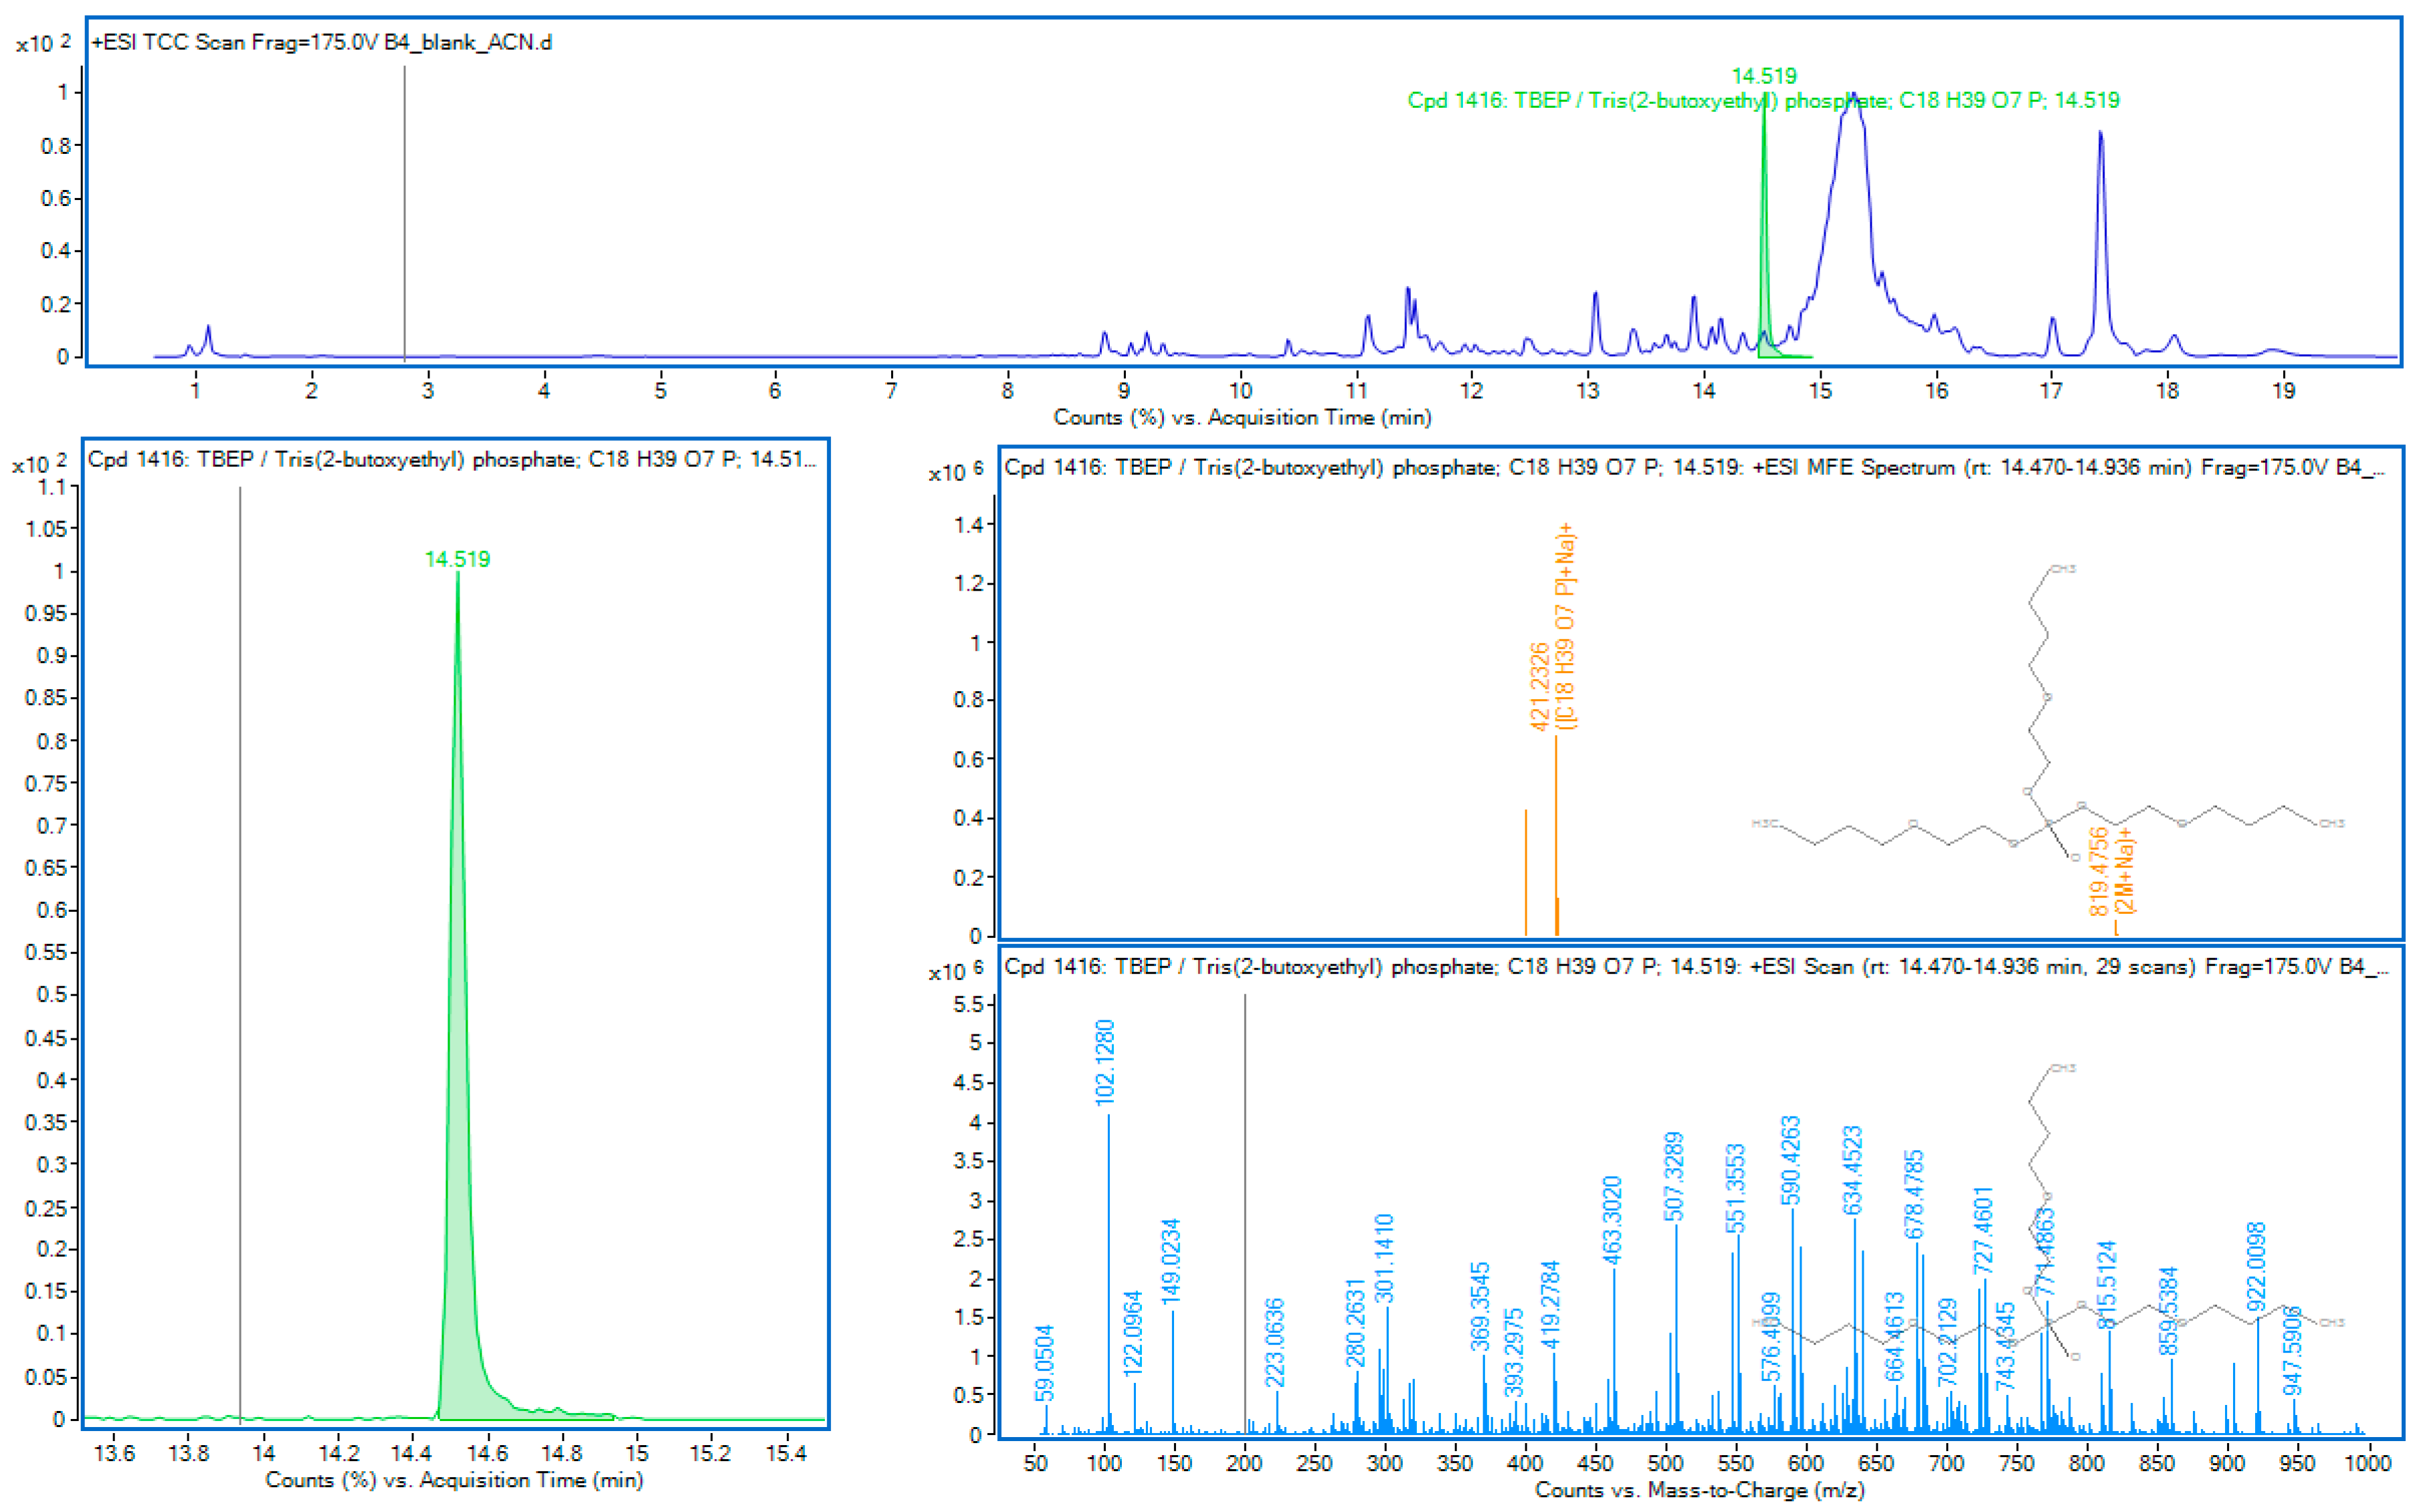The image size is (2417, 1512).
Task: Click the top 'Counts (%) vs. Acquisition Time' axis label
Action: (x=1242, y=417)
